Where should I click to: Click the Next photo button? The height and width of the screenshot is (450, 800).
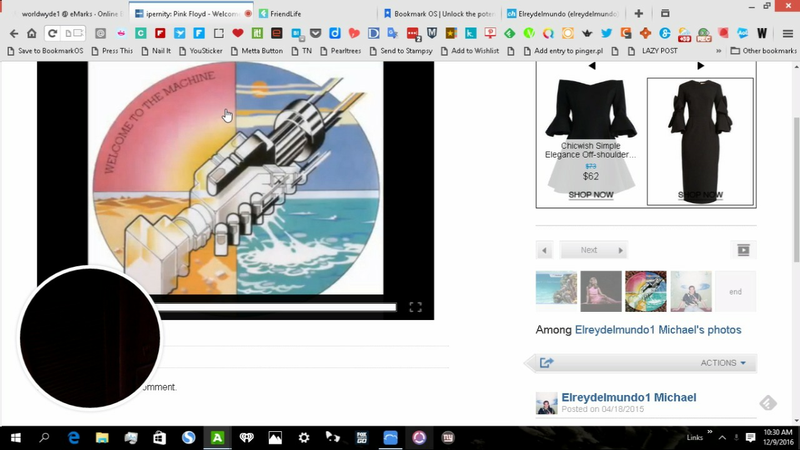pyautogui.click(x=593, y=250)
